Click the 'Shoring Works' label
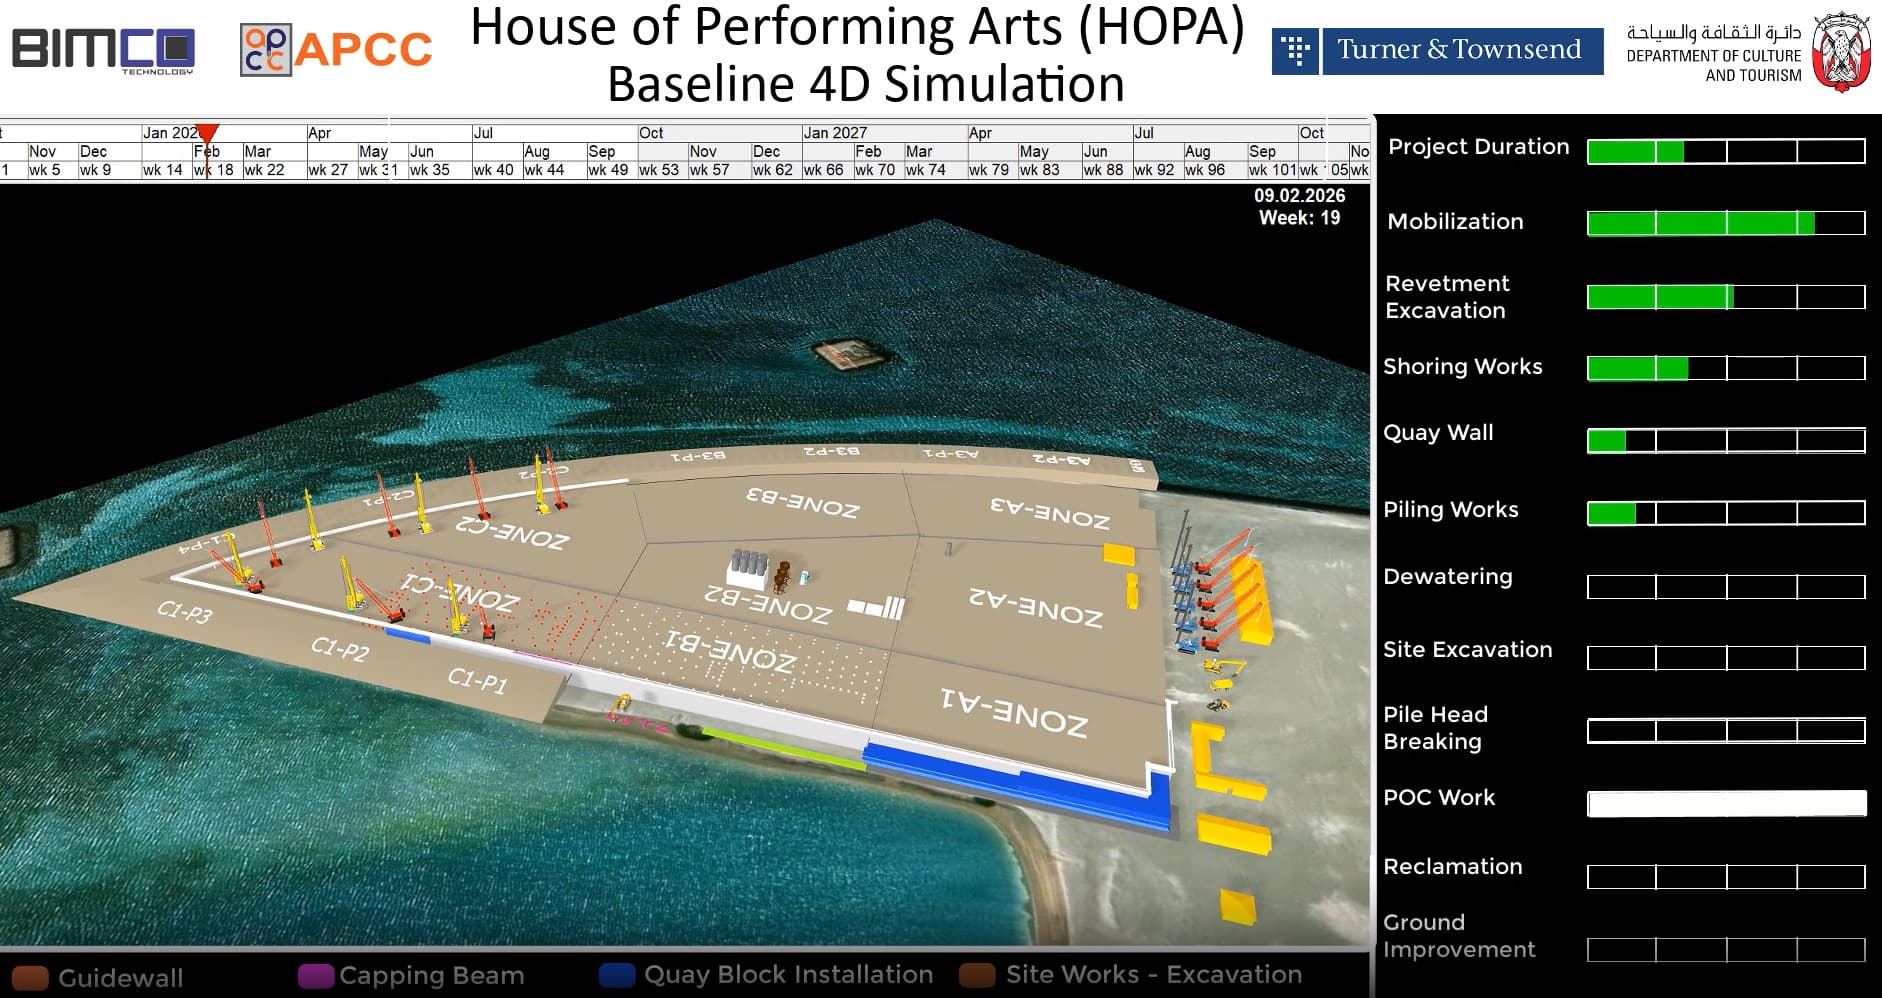Image resolution: width=1882 pixels, height=998 pixels. 1463,367
